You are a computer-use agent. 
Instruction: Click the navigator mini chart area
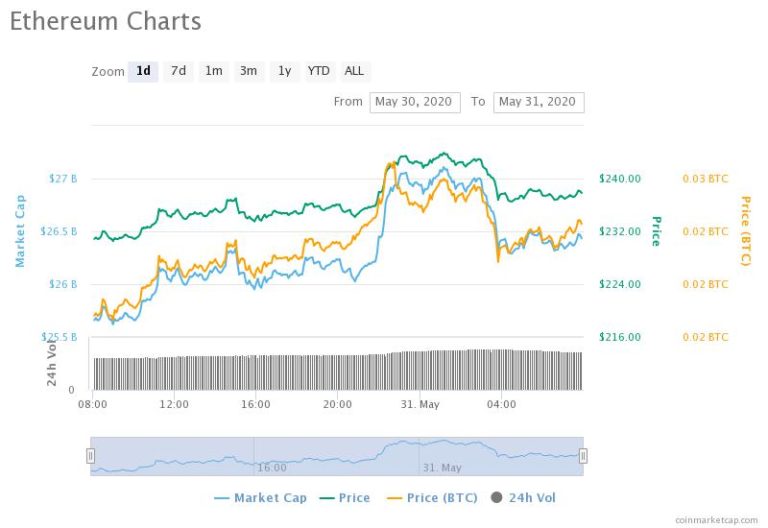coord(336,455)
